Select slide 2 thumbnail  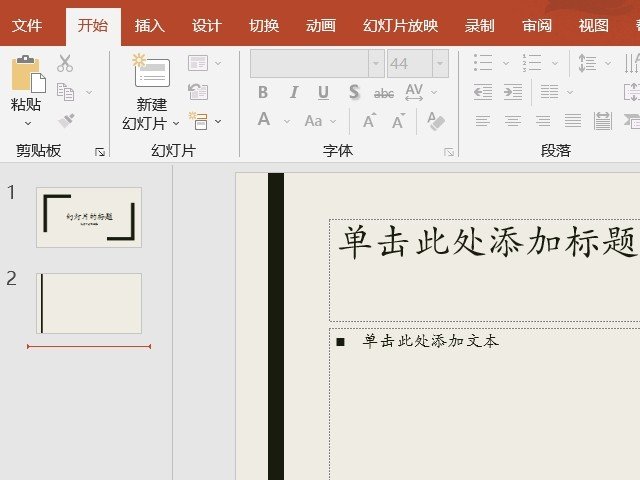point(89,303)
